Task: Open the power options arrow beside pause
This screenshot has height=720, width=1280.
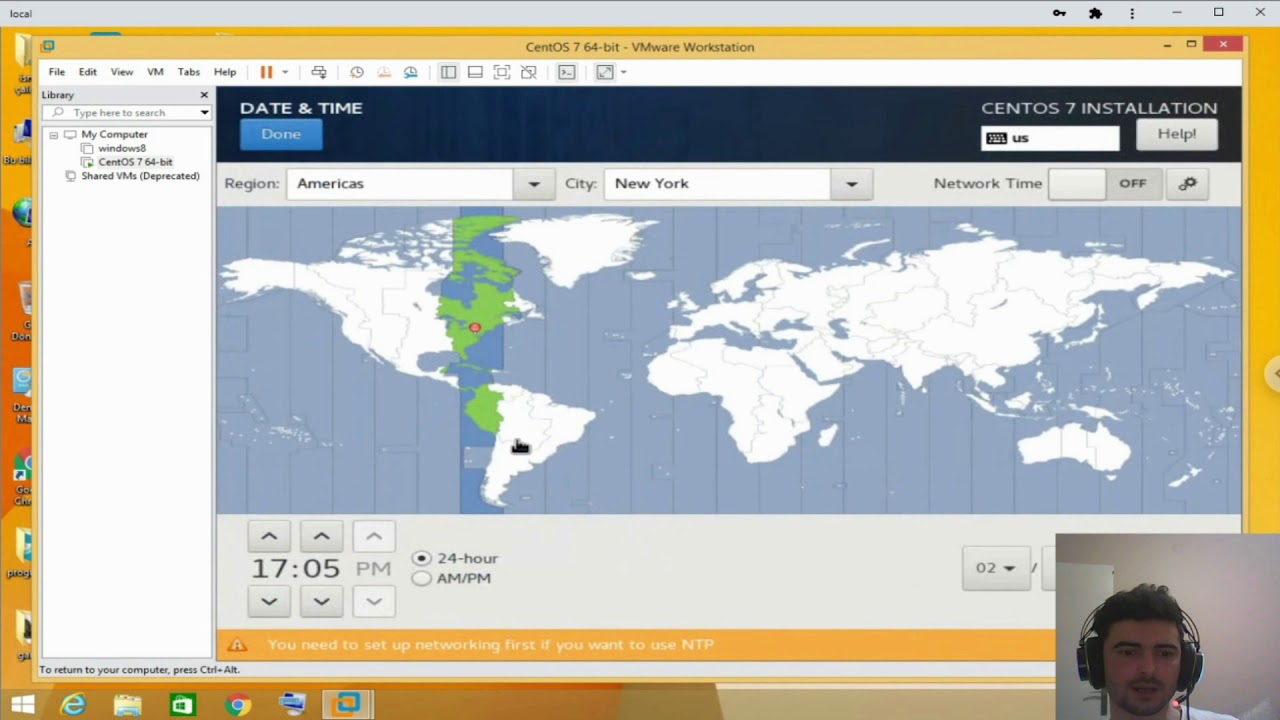Action: [285, 72]
